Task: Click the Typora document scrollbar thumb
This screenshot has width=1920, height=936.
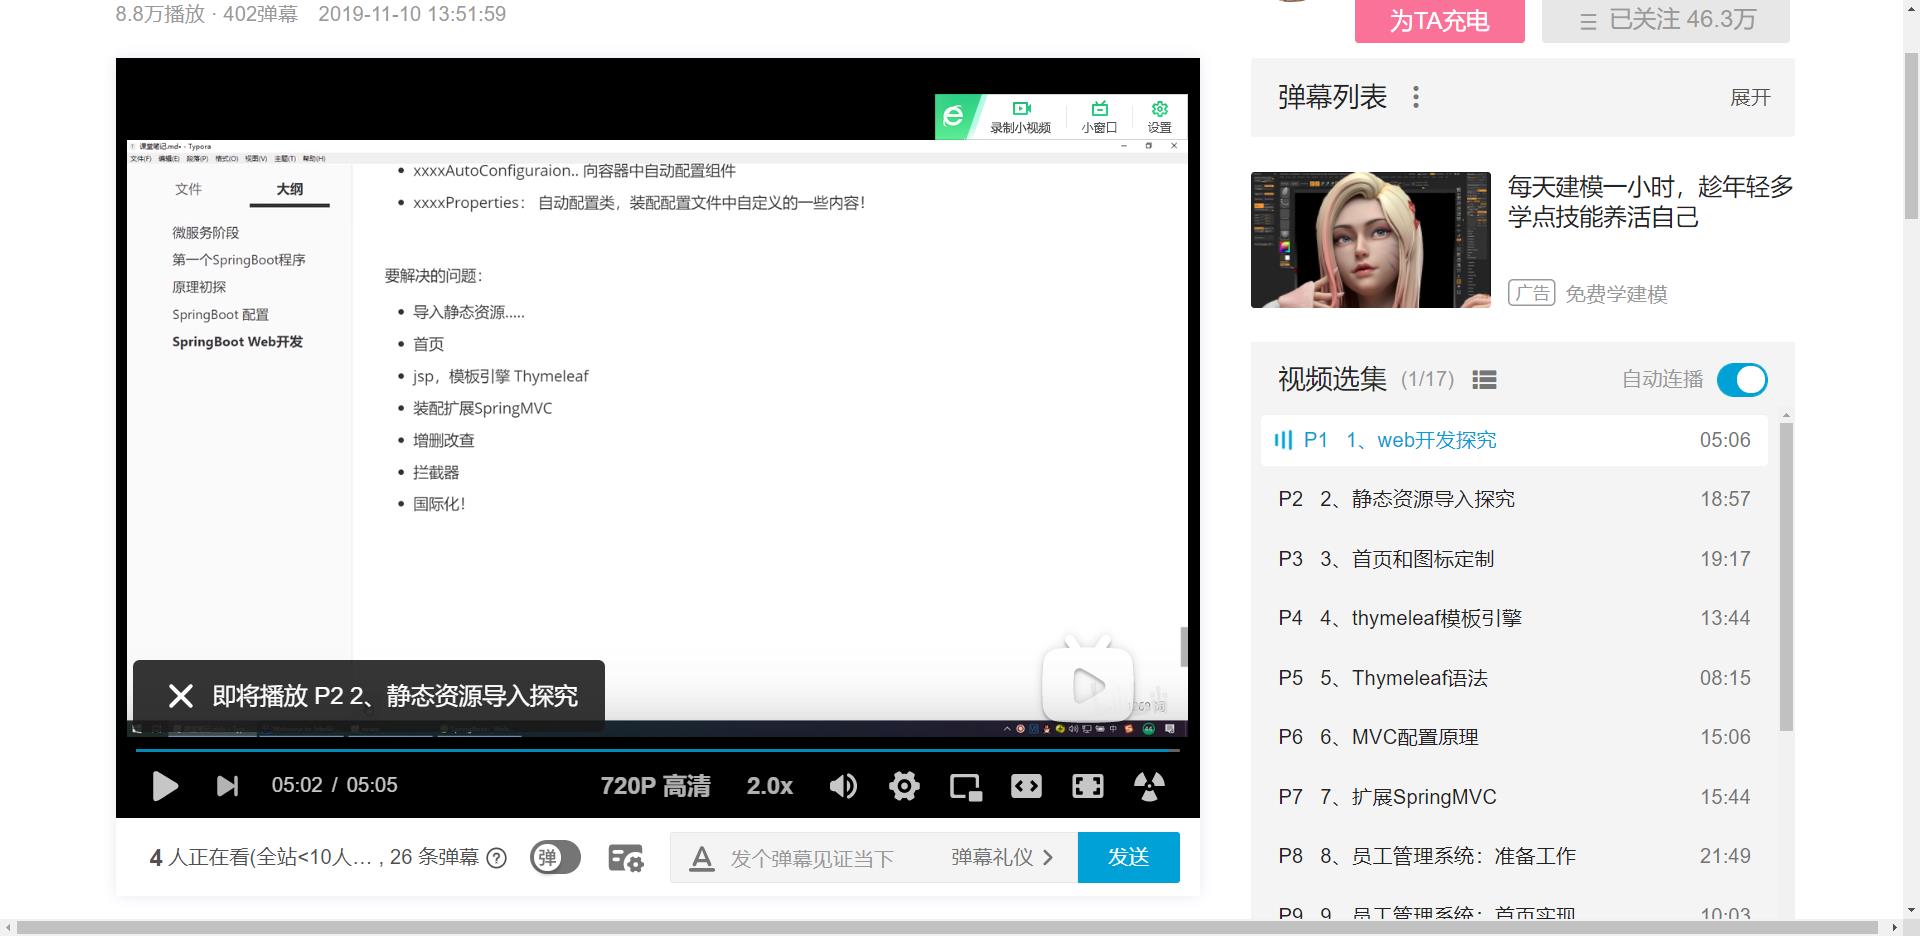Action: [1184, 647]
